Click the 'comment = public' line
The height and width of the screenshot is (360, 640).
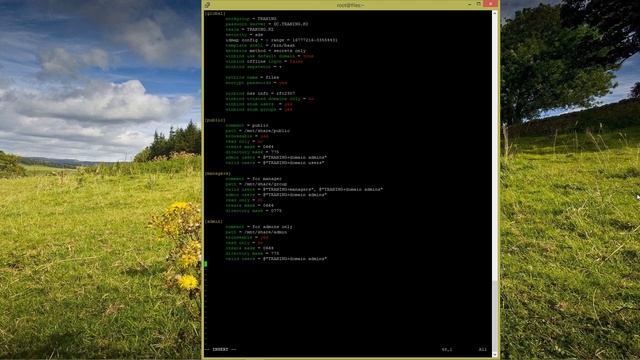pos(247,125)
